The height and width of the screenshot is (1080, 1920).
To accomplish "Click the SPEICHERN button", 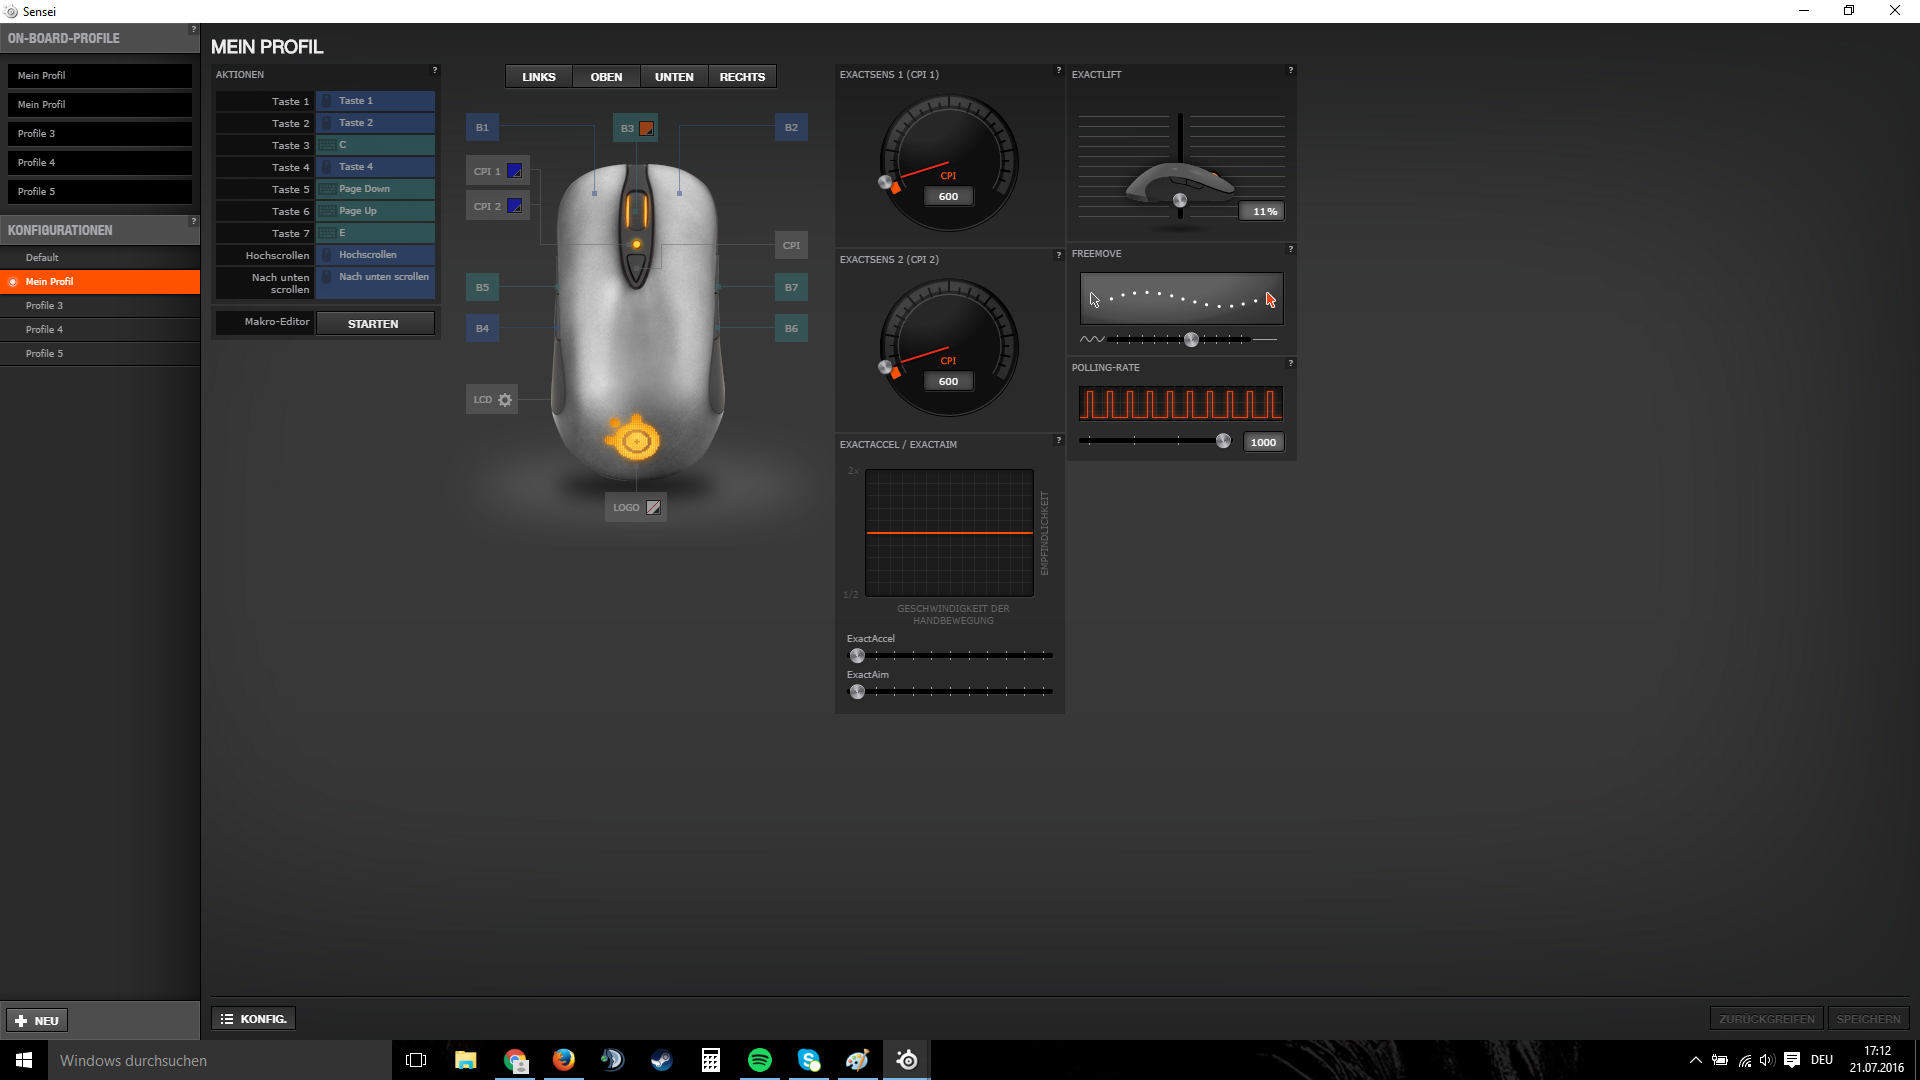I will click(1868, 1019).
